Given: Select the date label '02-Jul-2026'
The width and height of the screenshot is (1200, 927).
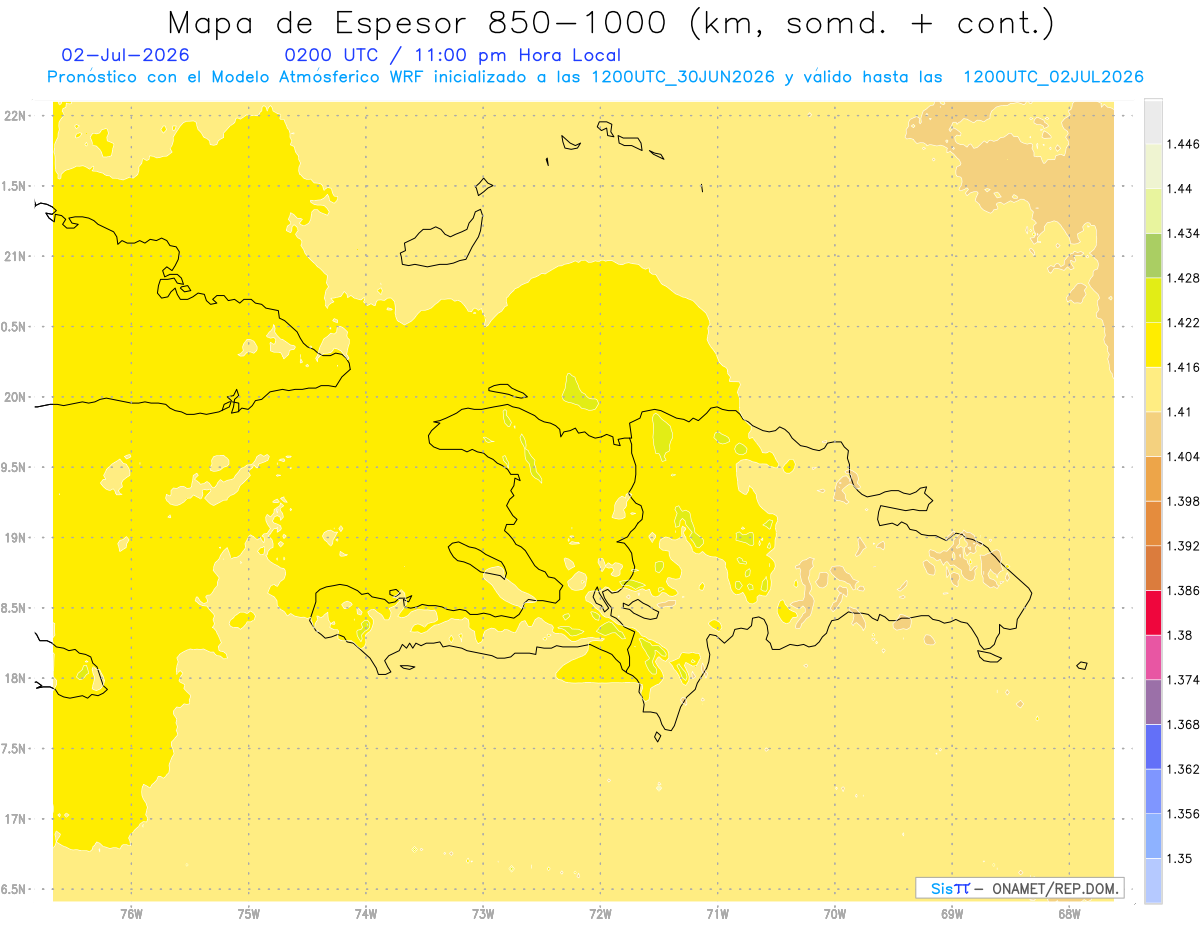Looking at the screenshot, I should click(125, 55).
